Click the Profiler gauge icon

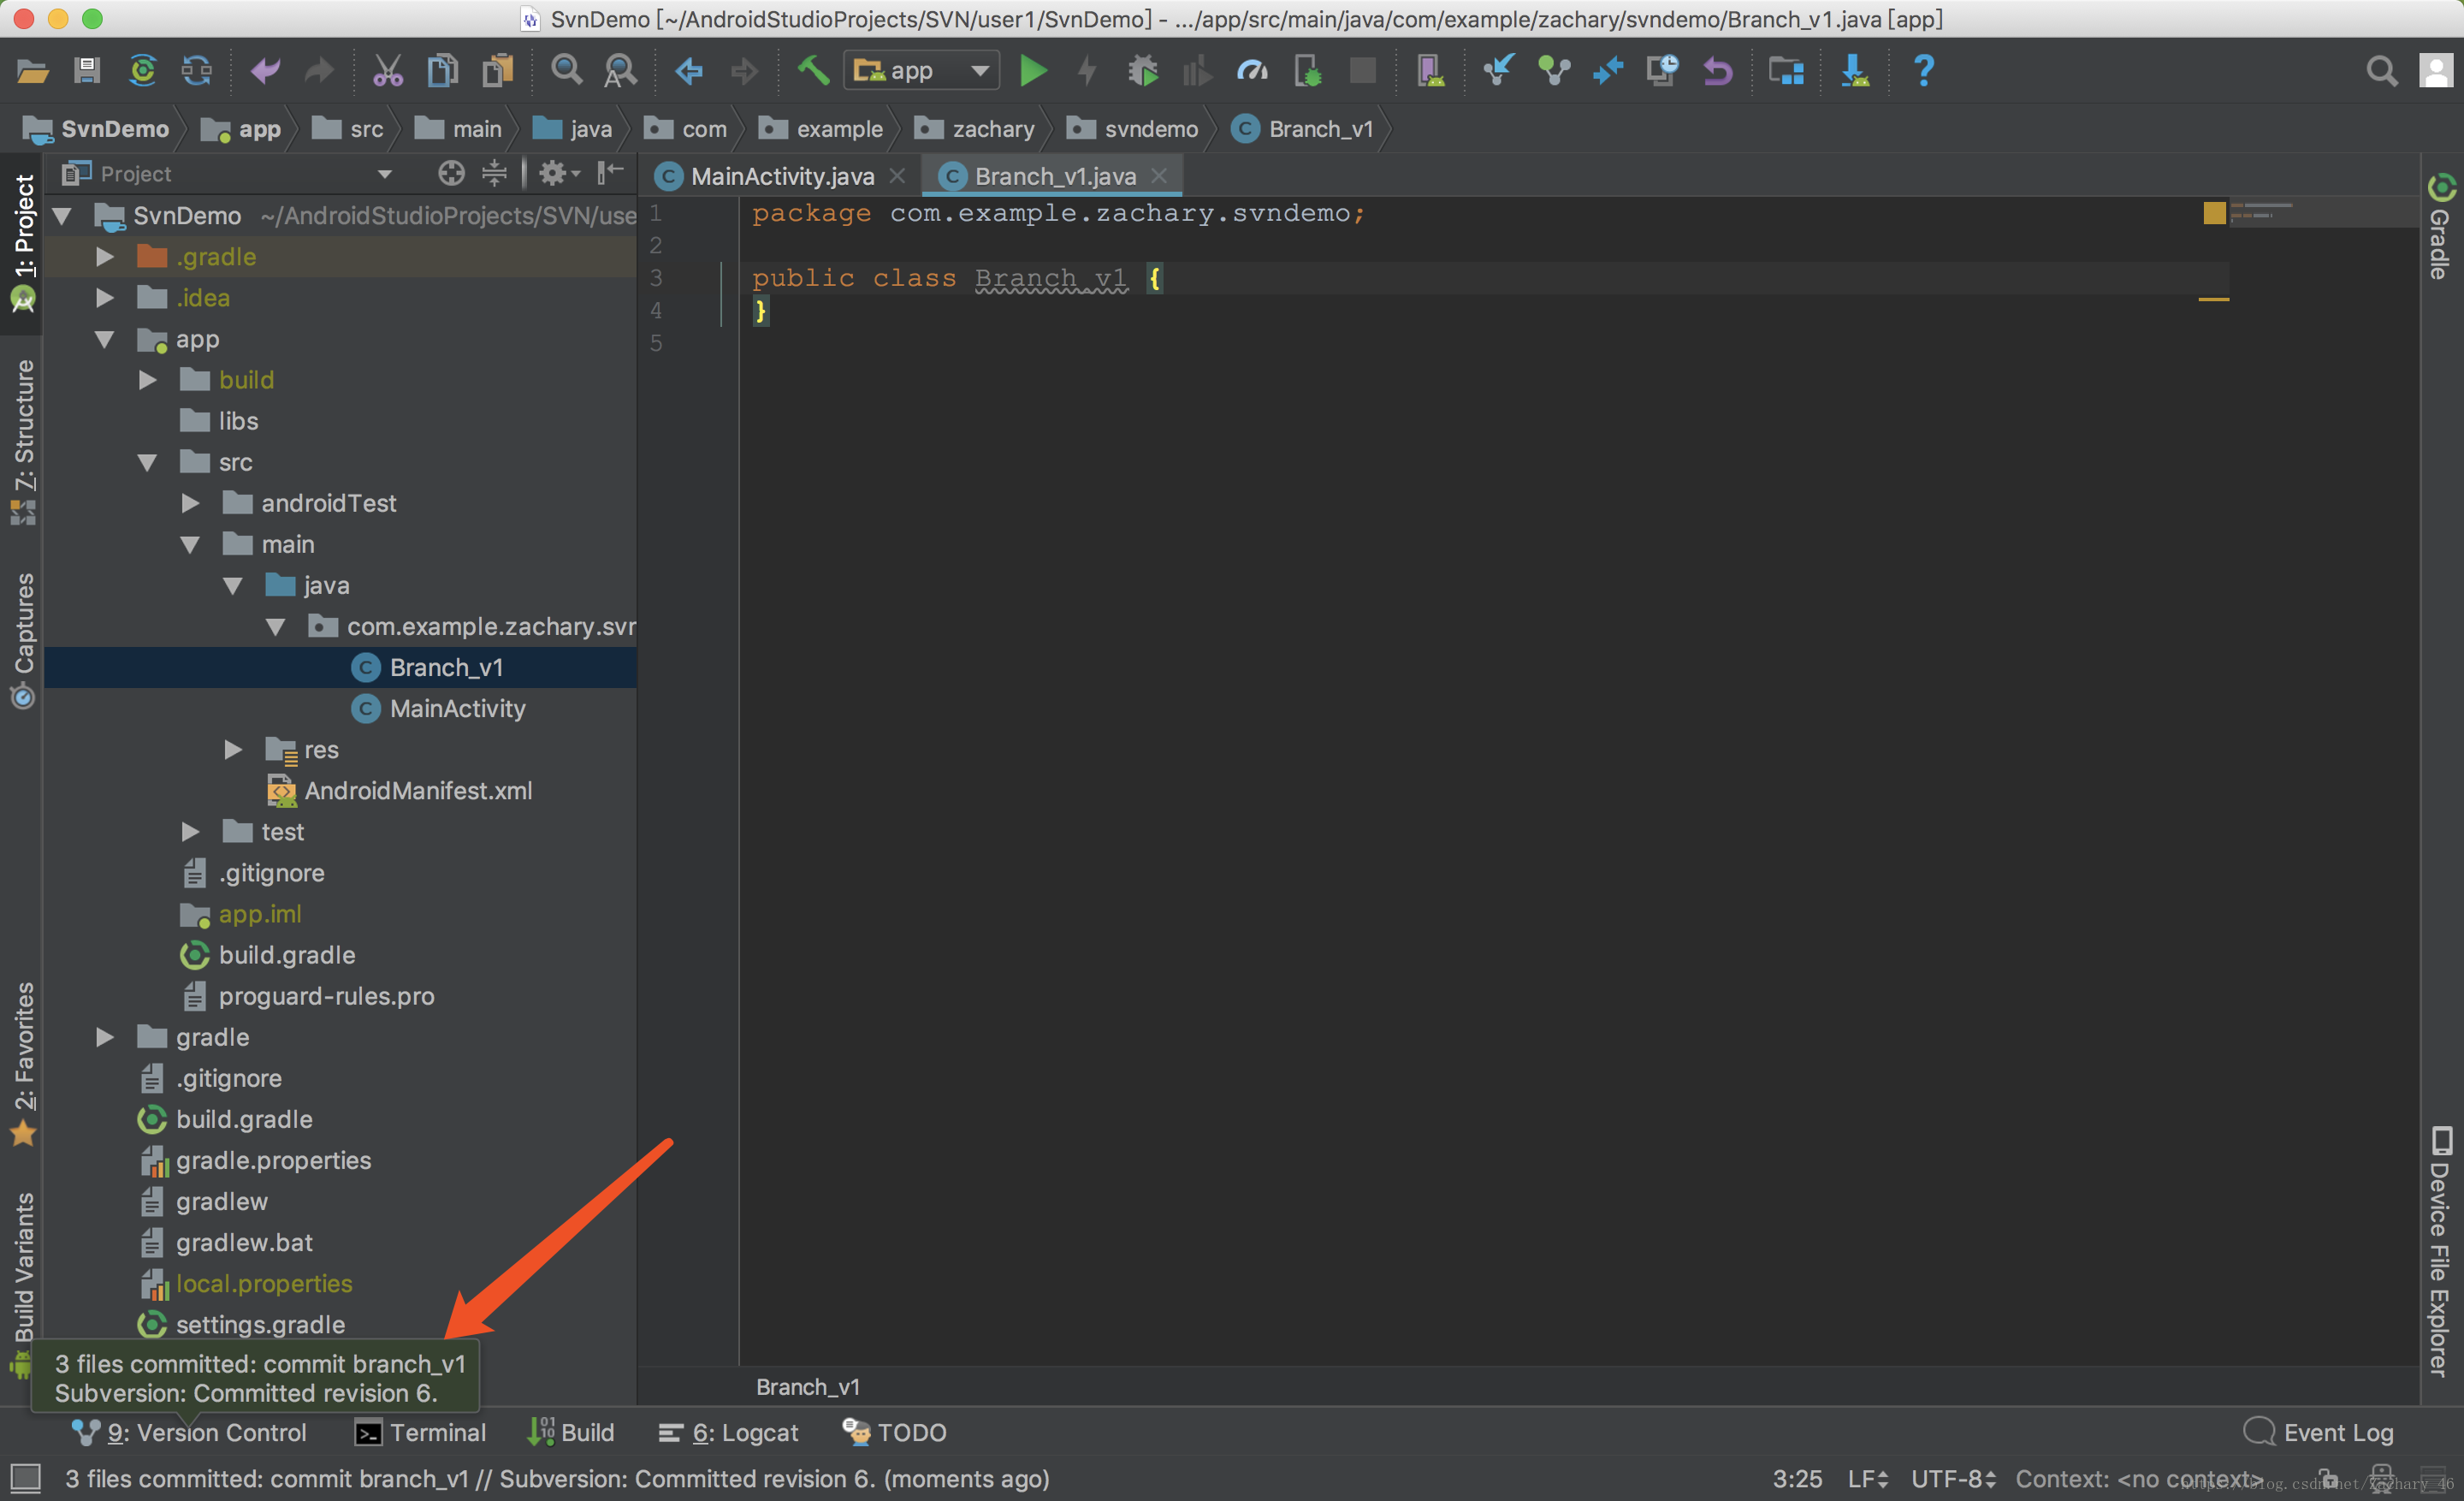coord(1253,71)
